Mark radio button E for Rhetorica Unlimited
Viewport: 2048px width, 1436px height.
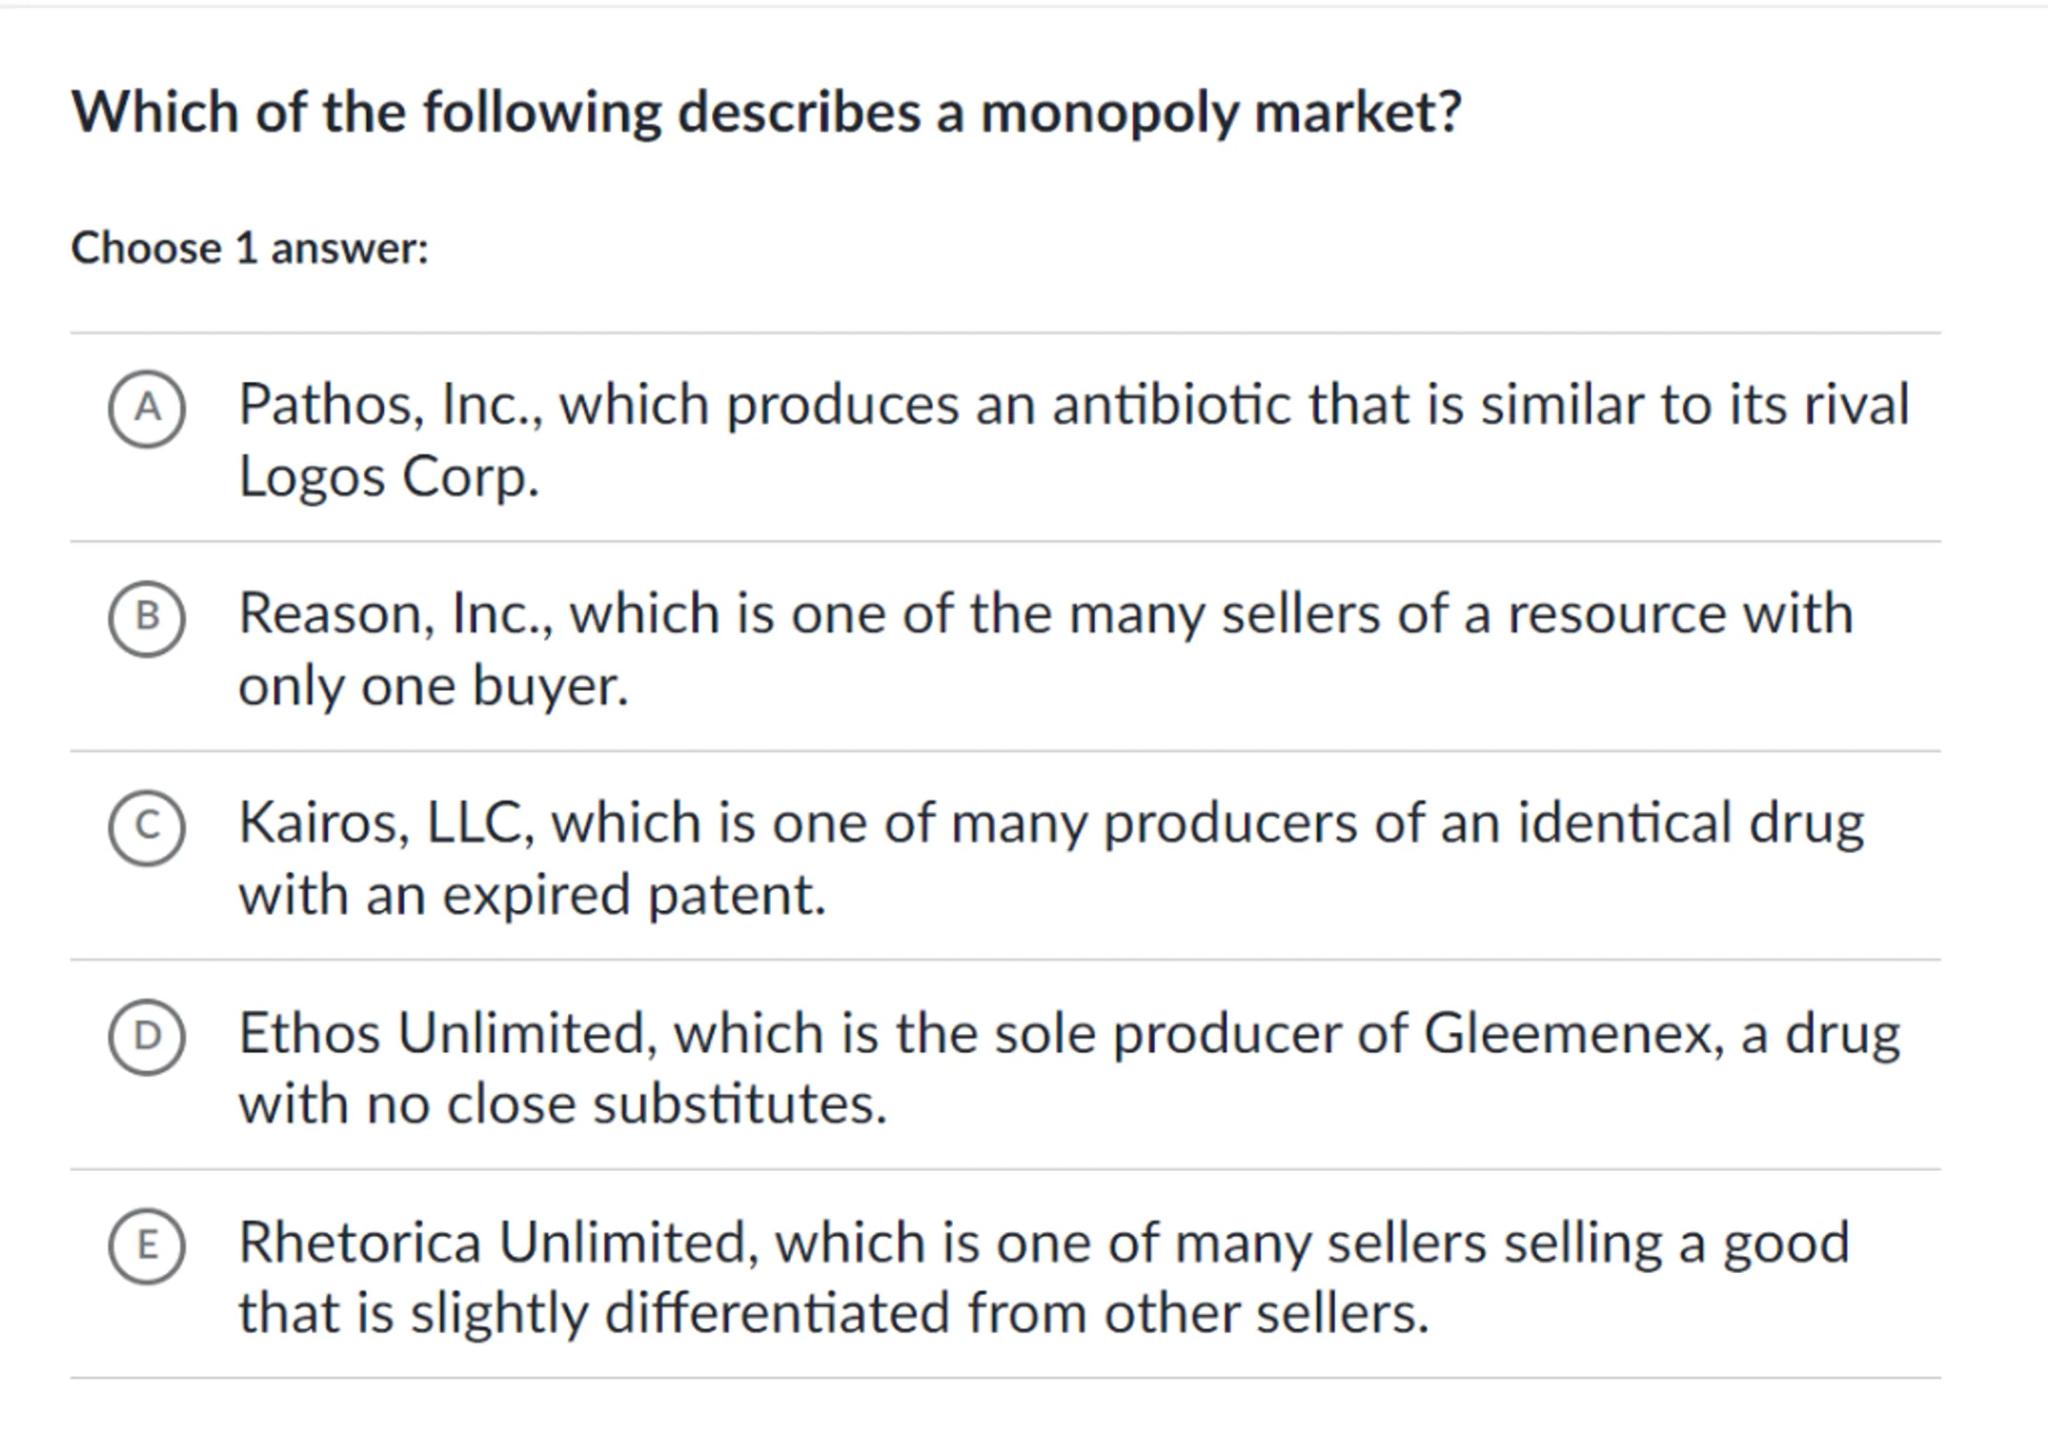click(x=147, y=1245)
